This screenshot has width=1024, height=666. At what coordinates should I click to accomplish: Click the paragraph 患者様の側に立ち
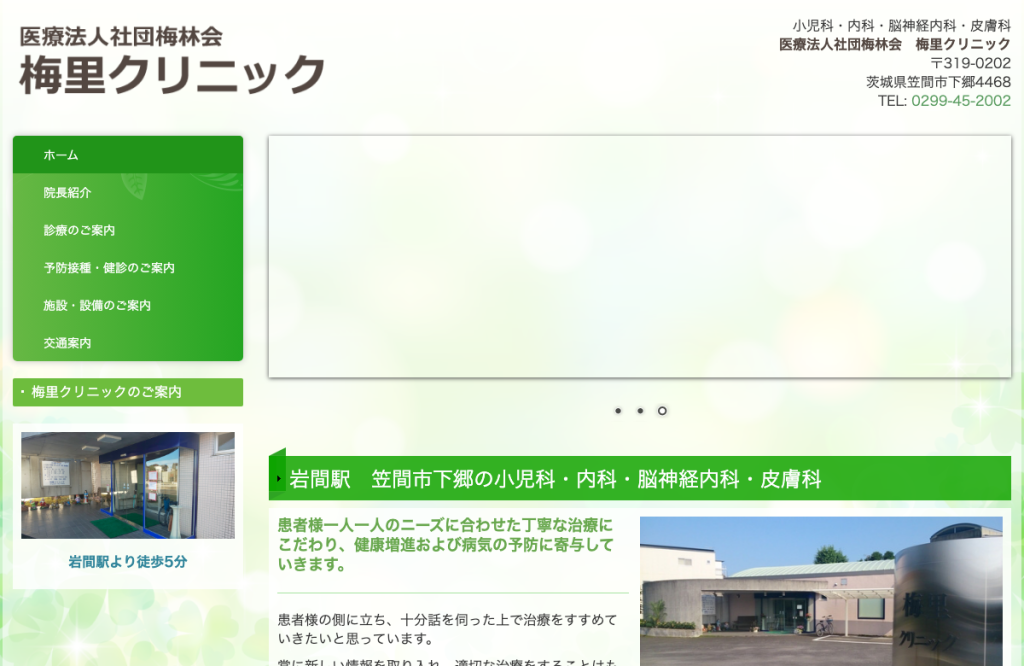point(447,629)
